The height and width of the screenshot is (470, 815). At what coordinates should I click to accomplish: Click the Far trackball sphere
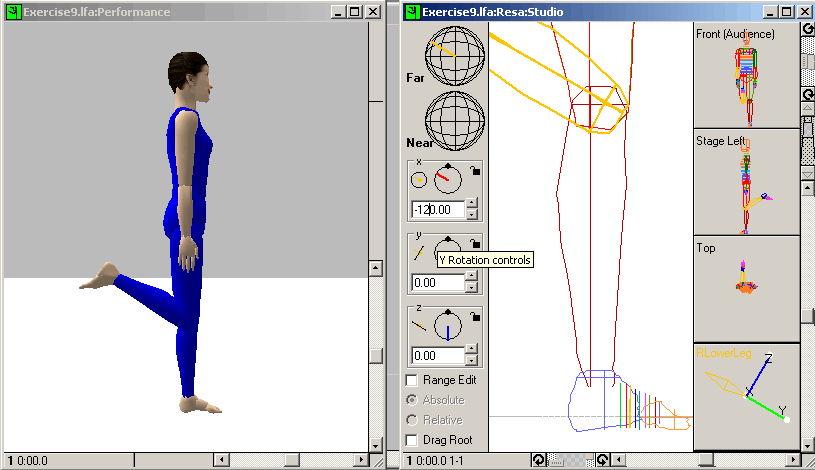click(455, 56)
